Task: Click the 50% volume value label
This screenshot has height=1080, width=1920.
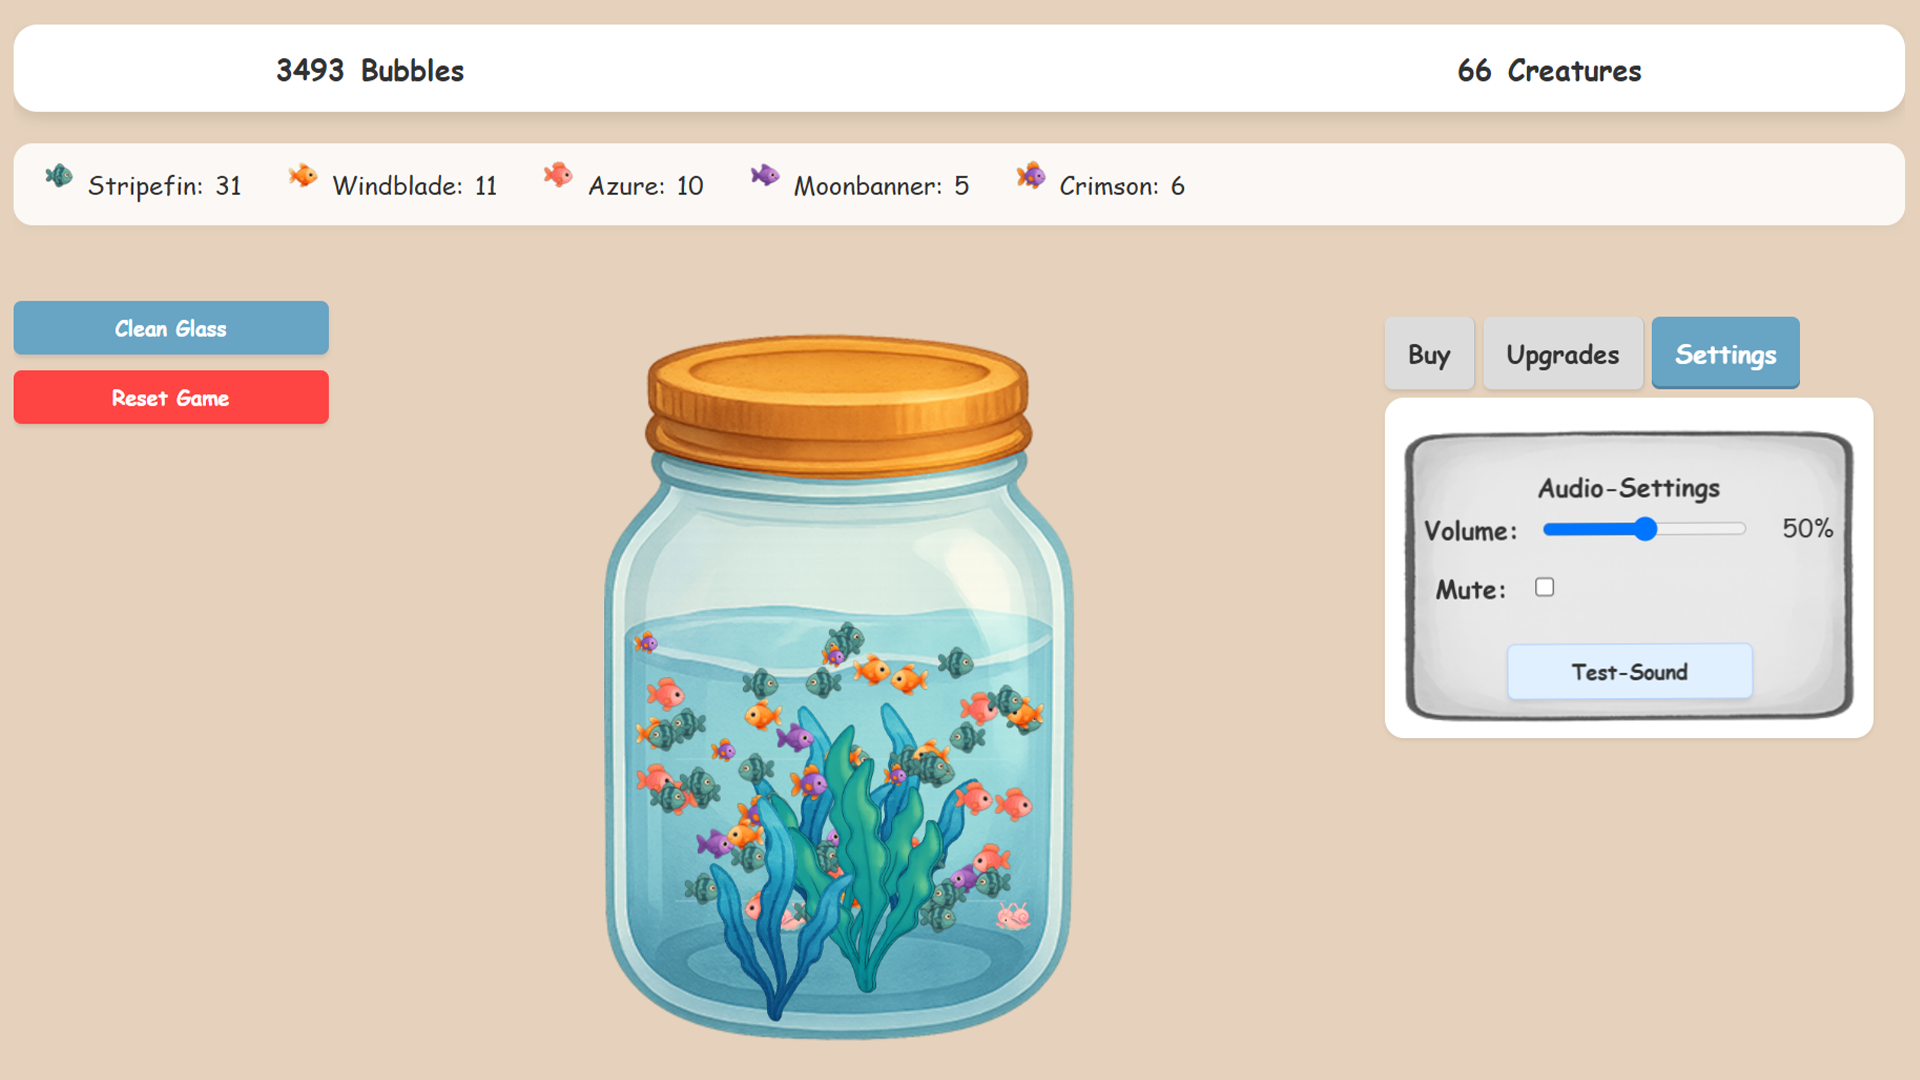Action: click(x=1807, y=528)
